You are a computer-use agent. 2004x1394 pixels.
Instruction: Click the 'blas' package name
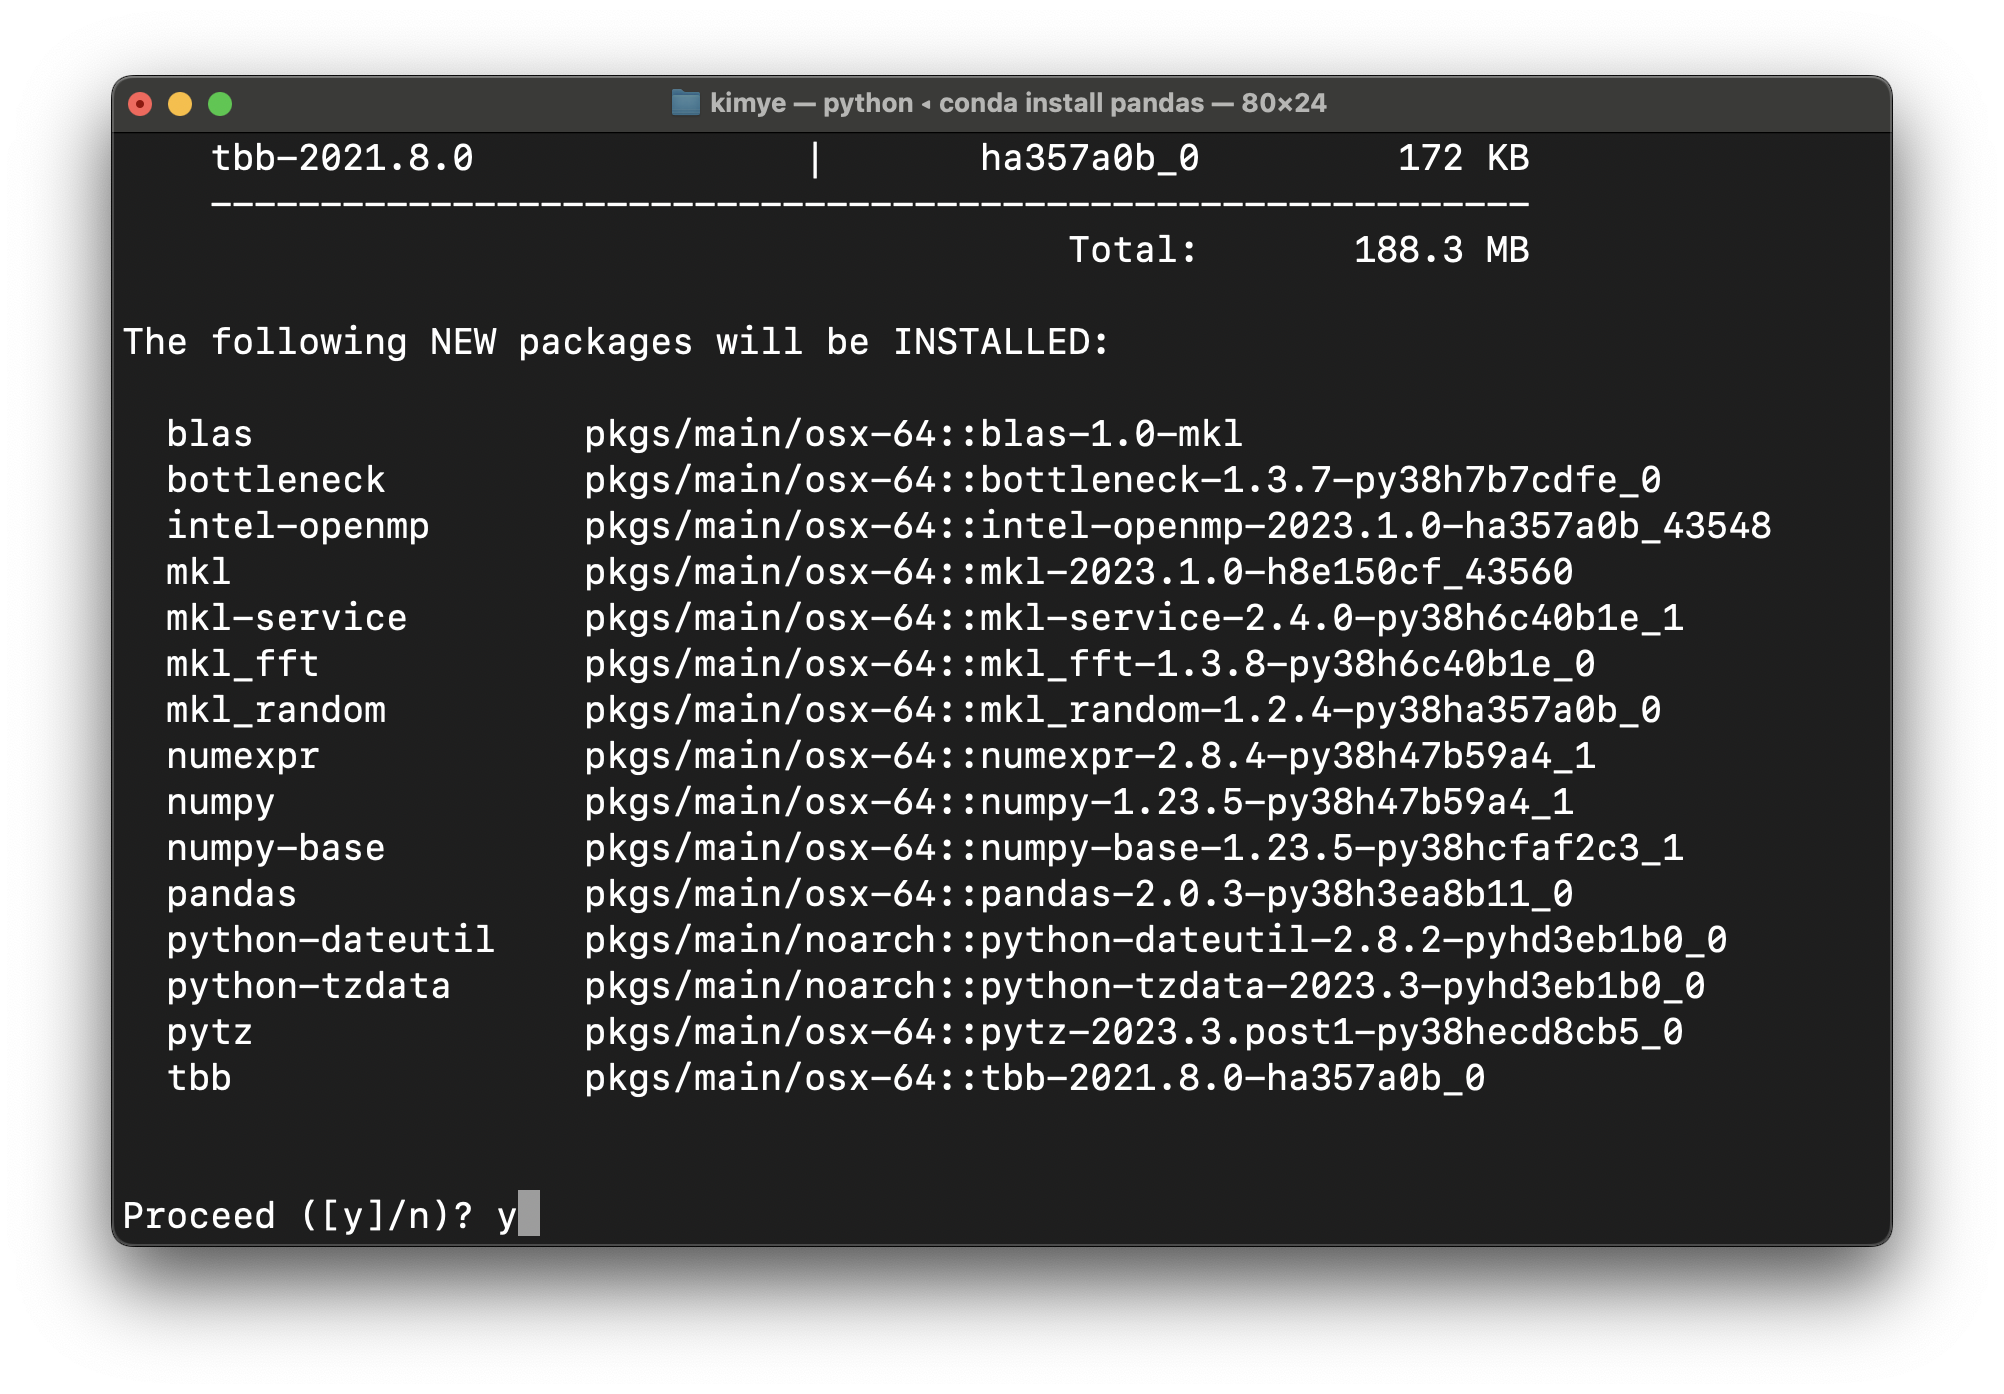click(209, 434)
